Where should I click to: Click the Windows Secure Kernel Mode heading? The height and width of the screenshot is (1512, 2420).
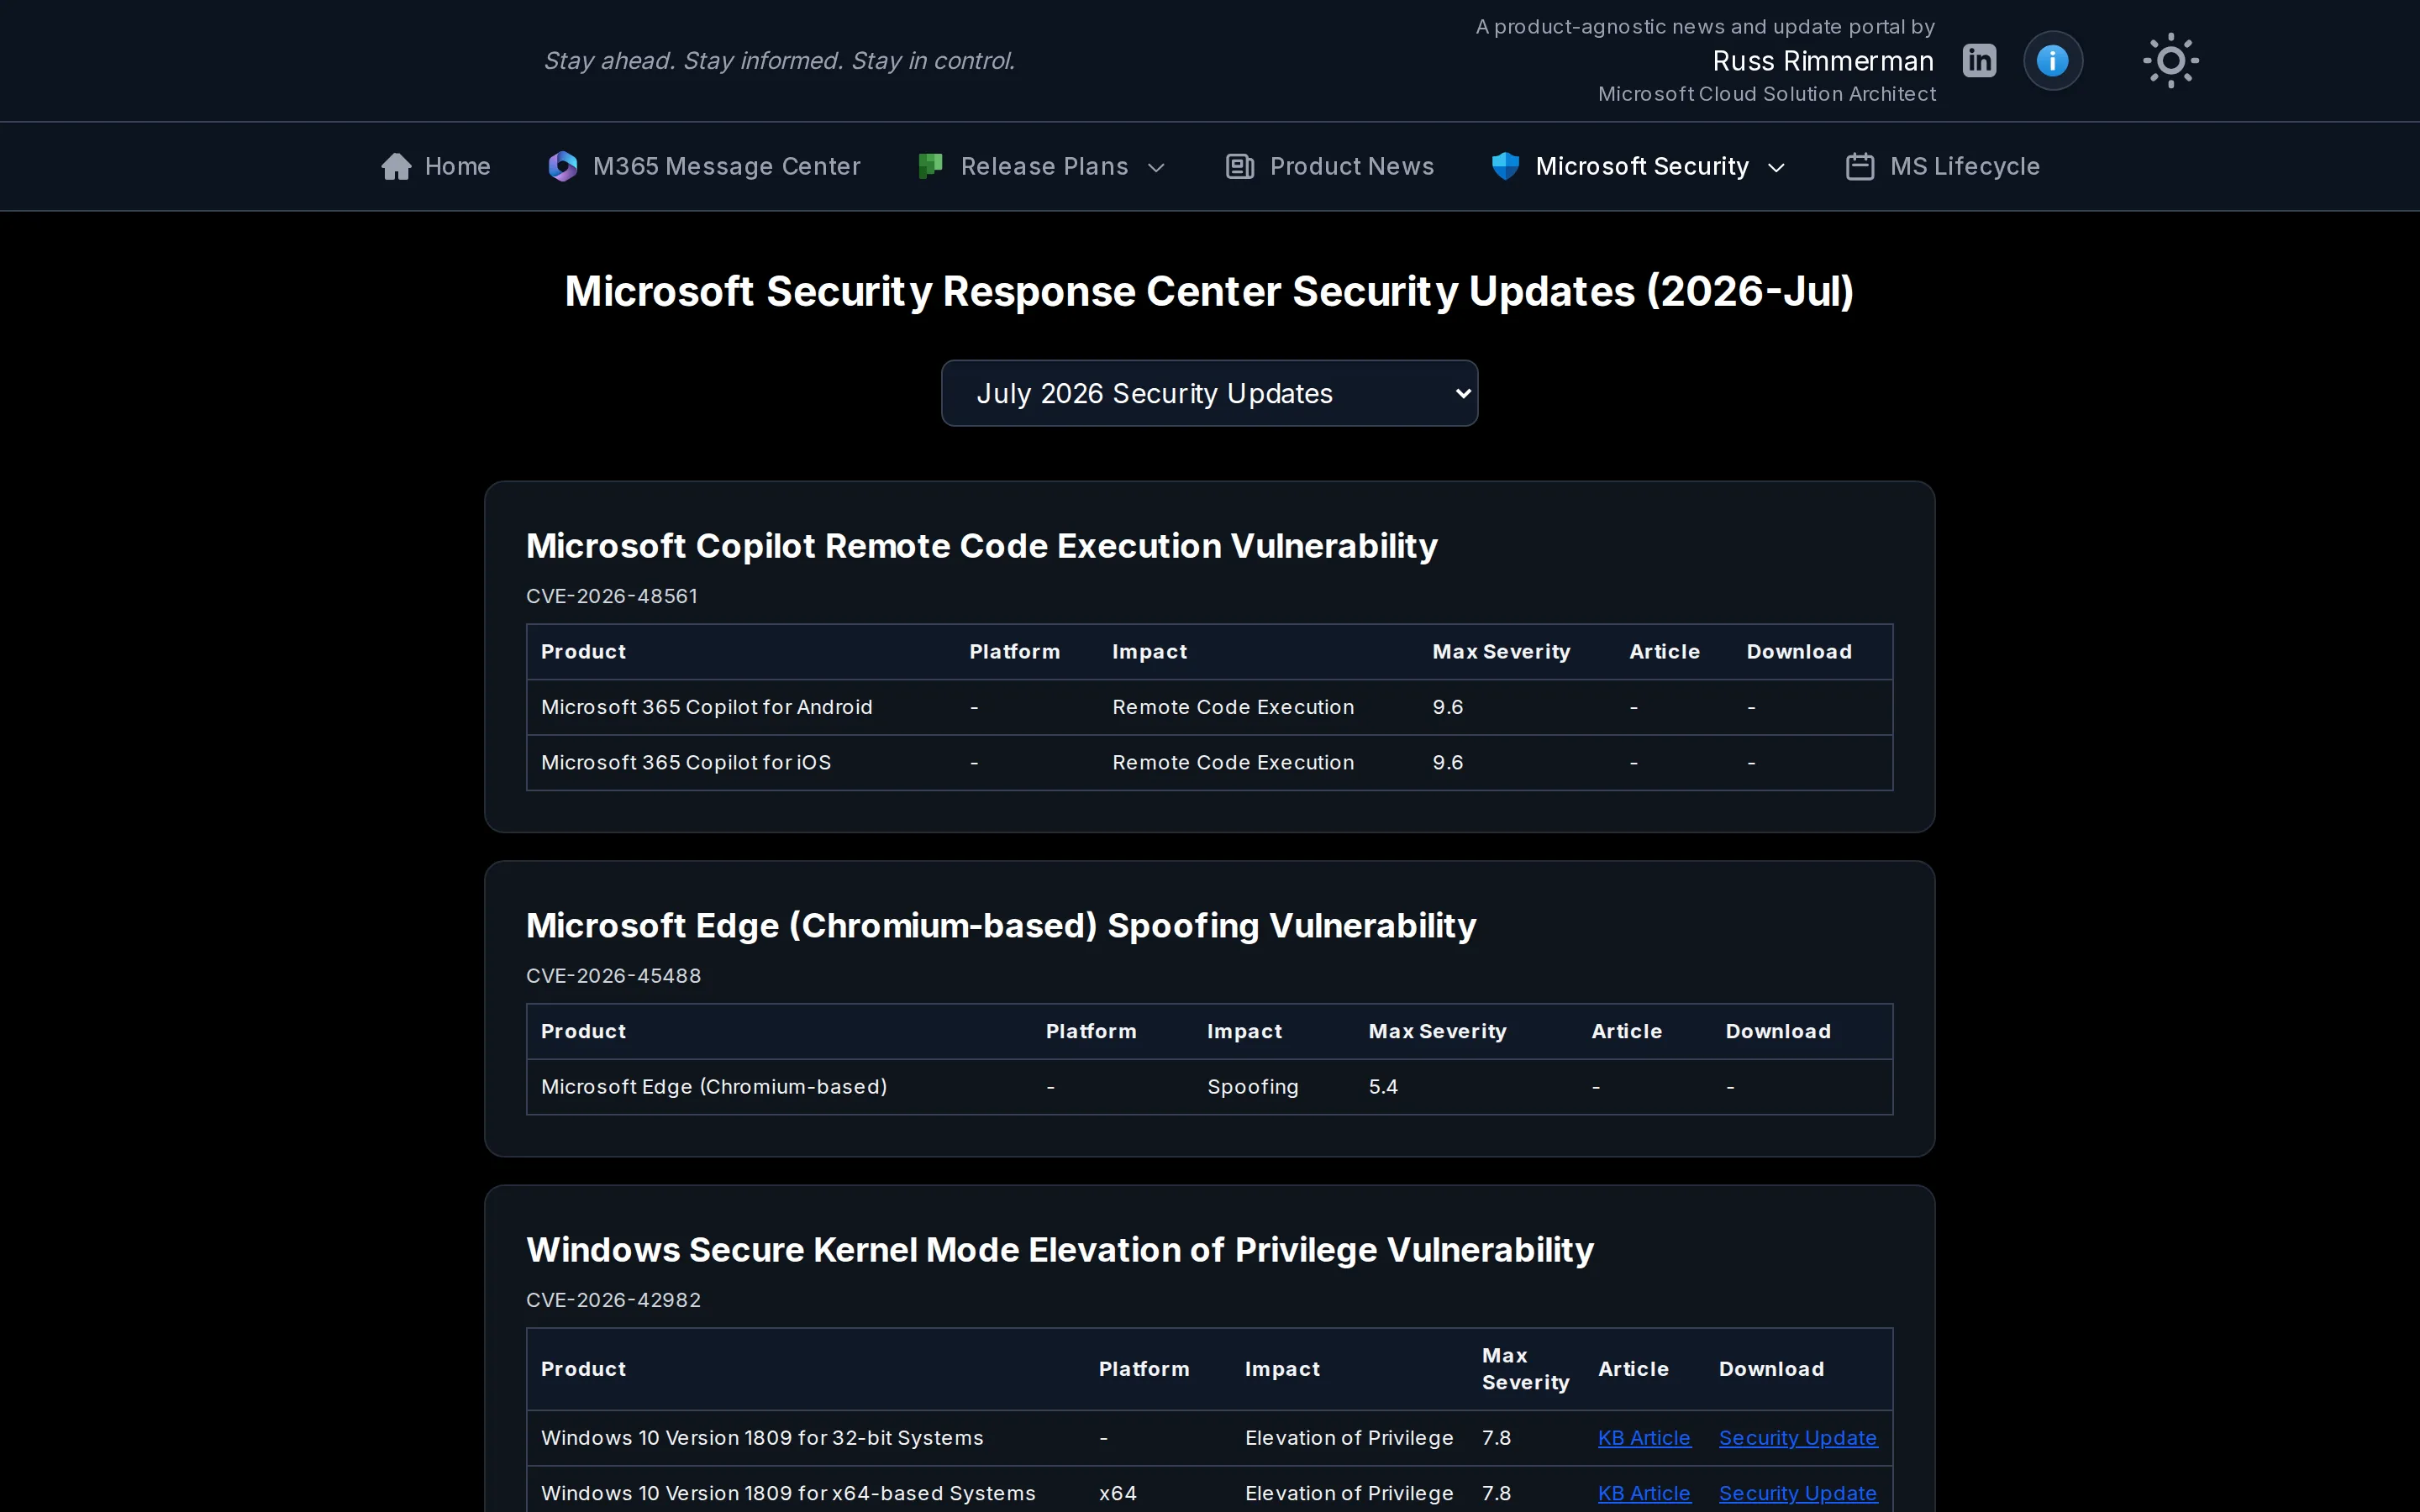click(x=1060, y=1250)
